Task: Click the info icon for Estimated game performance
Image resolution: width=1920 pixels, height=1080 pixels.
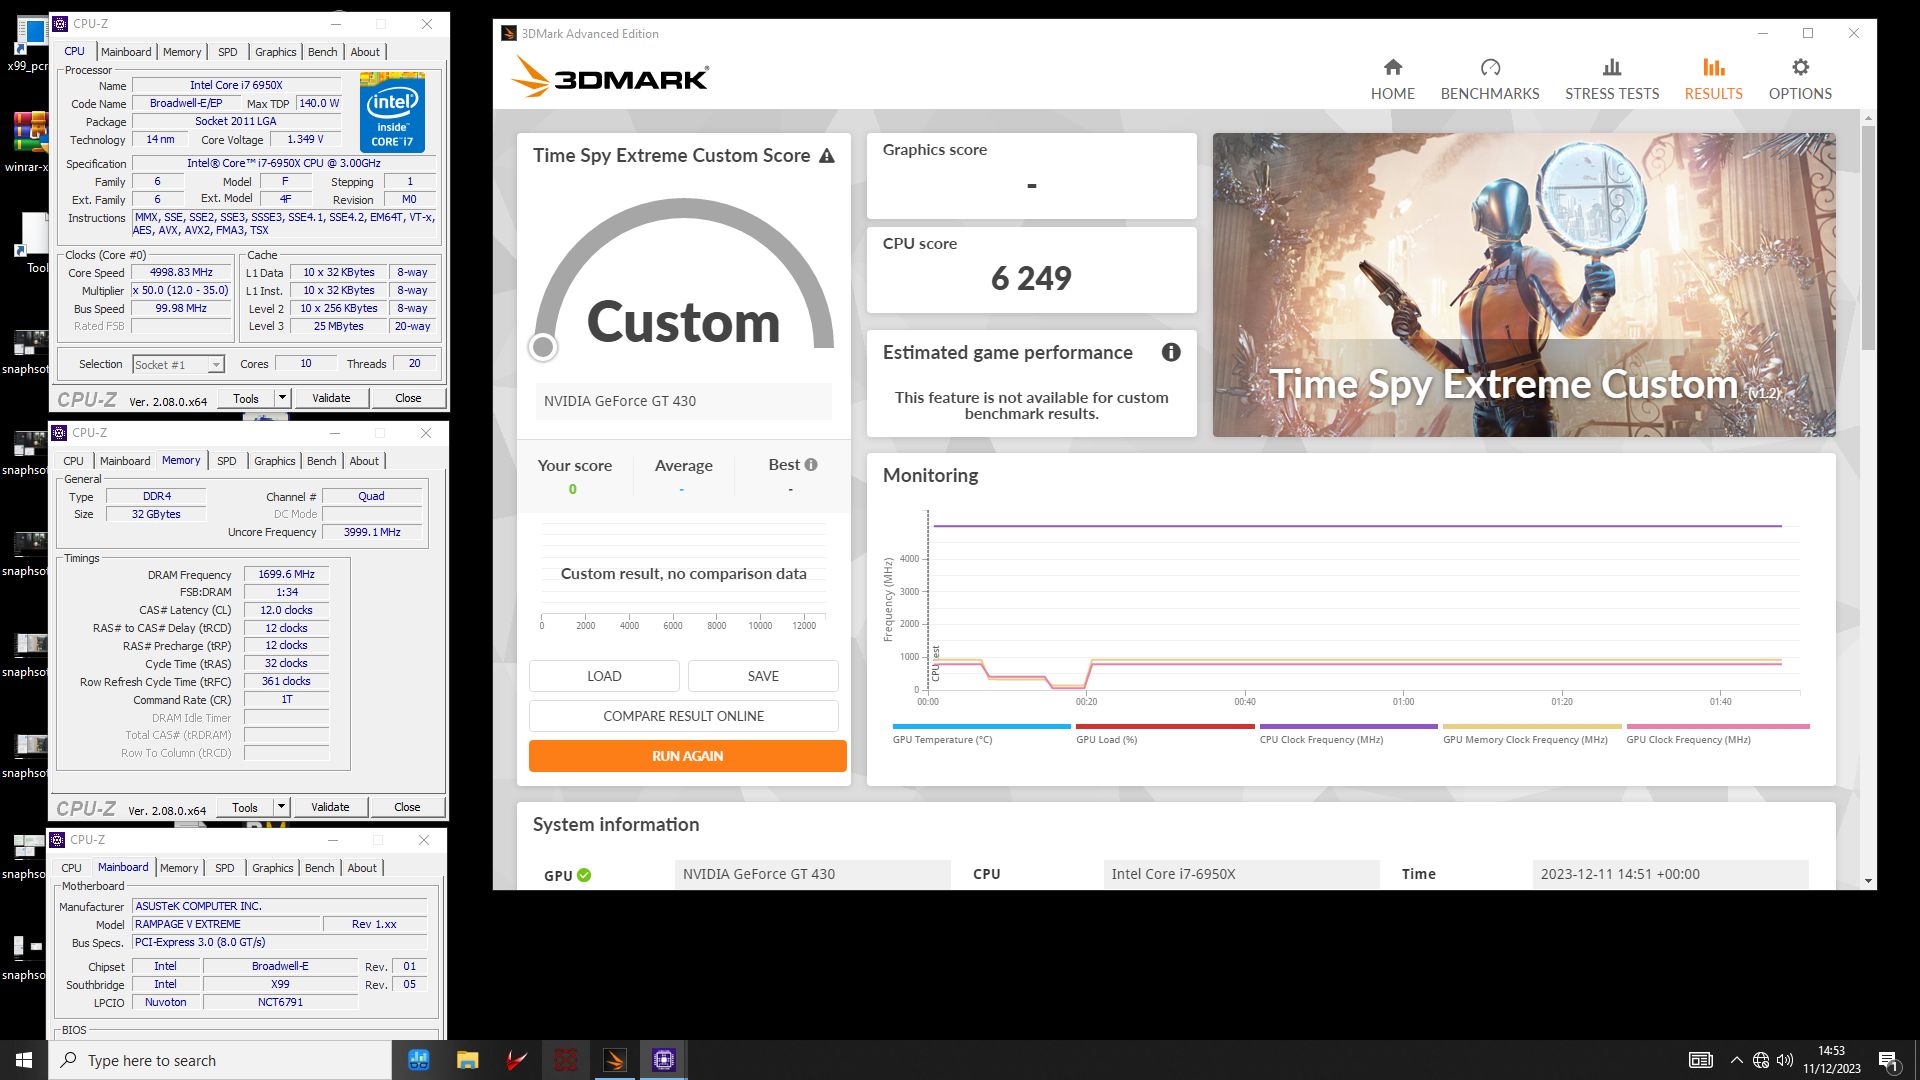Action: pyautogui.click(x=1171, y=352)
